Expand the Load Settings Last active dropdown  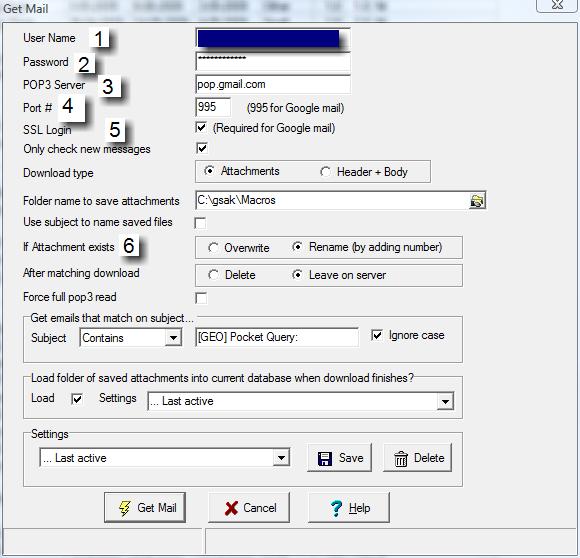click(445, 401)
